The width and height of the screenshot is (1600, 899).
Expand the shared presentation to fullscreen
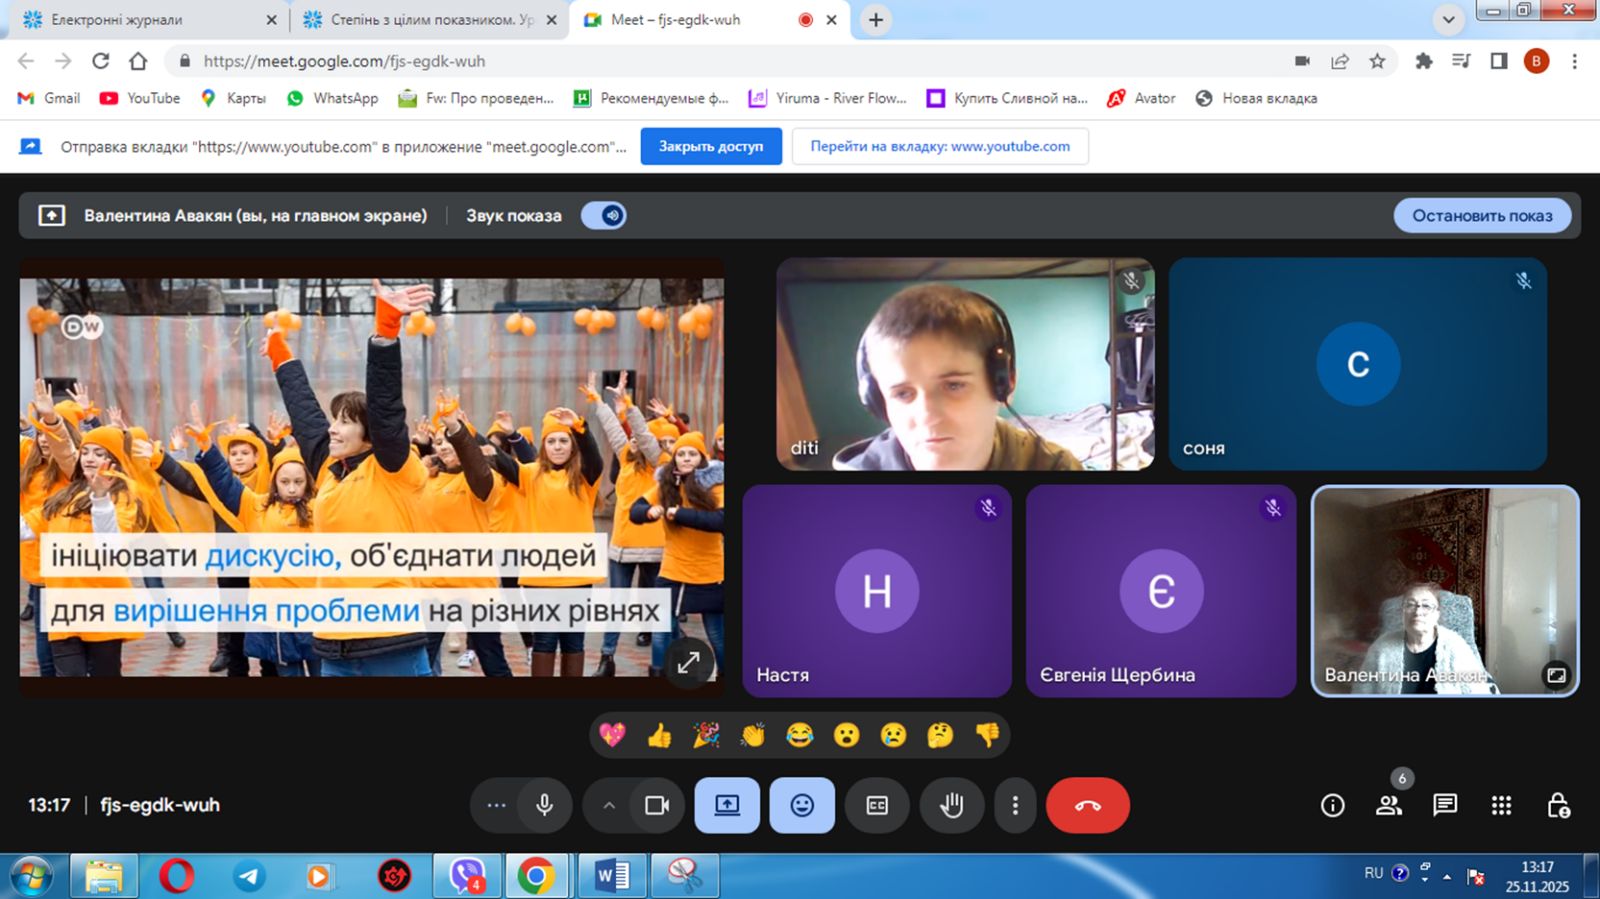(x=688, y=662)
